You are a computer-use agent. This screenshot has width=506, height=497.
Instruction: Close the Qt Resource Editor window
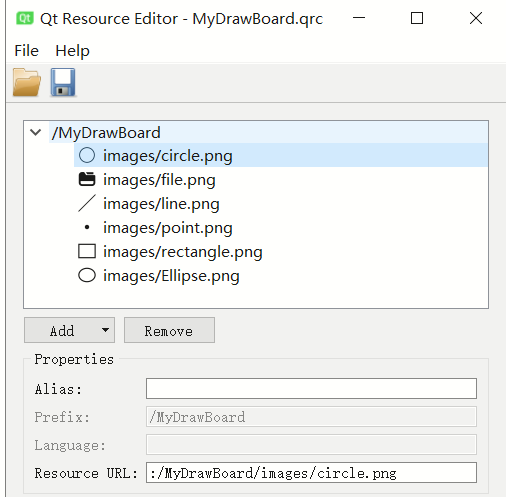(476, 18)
